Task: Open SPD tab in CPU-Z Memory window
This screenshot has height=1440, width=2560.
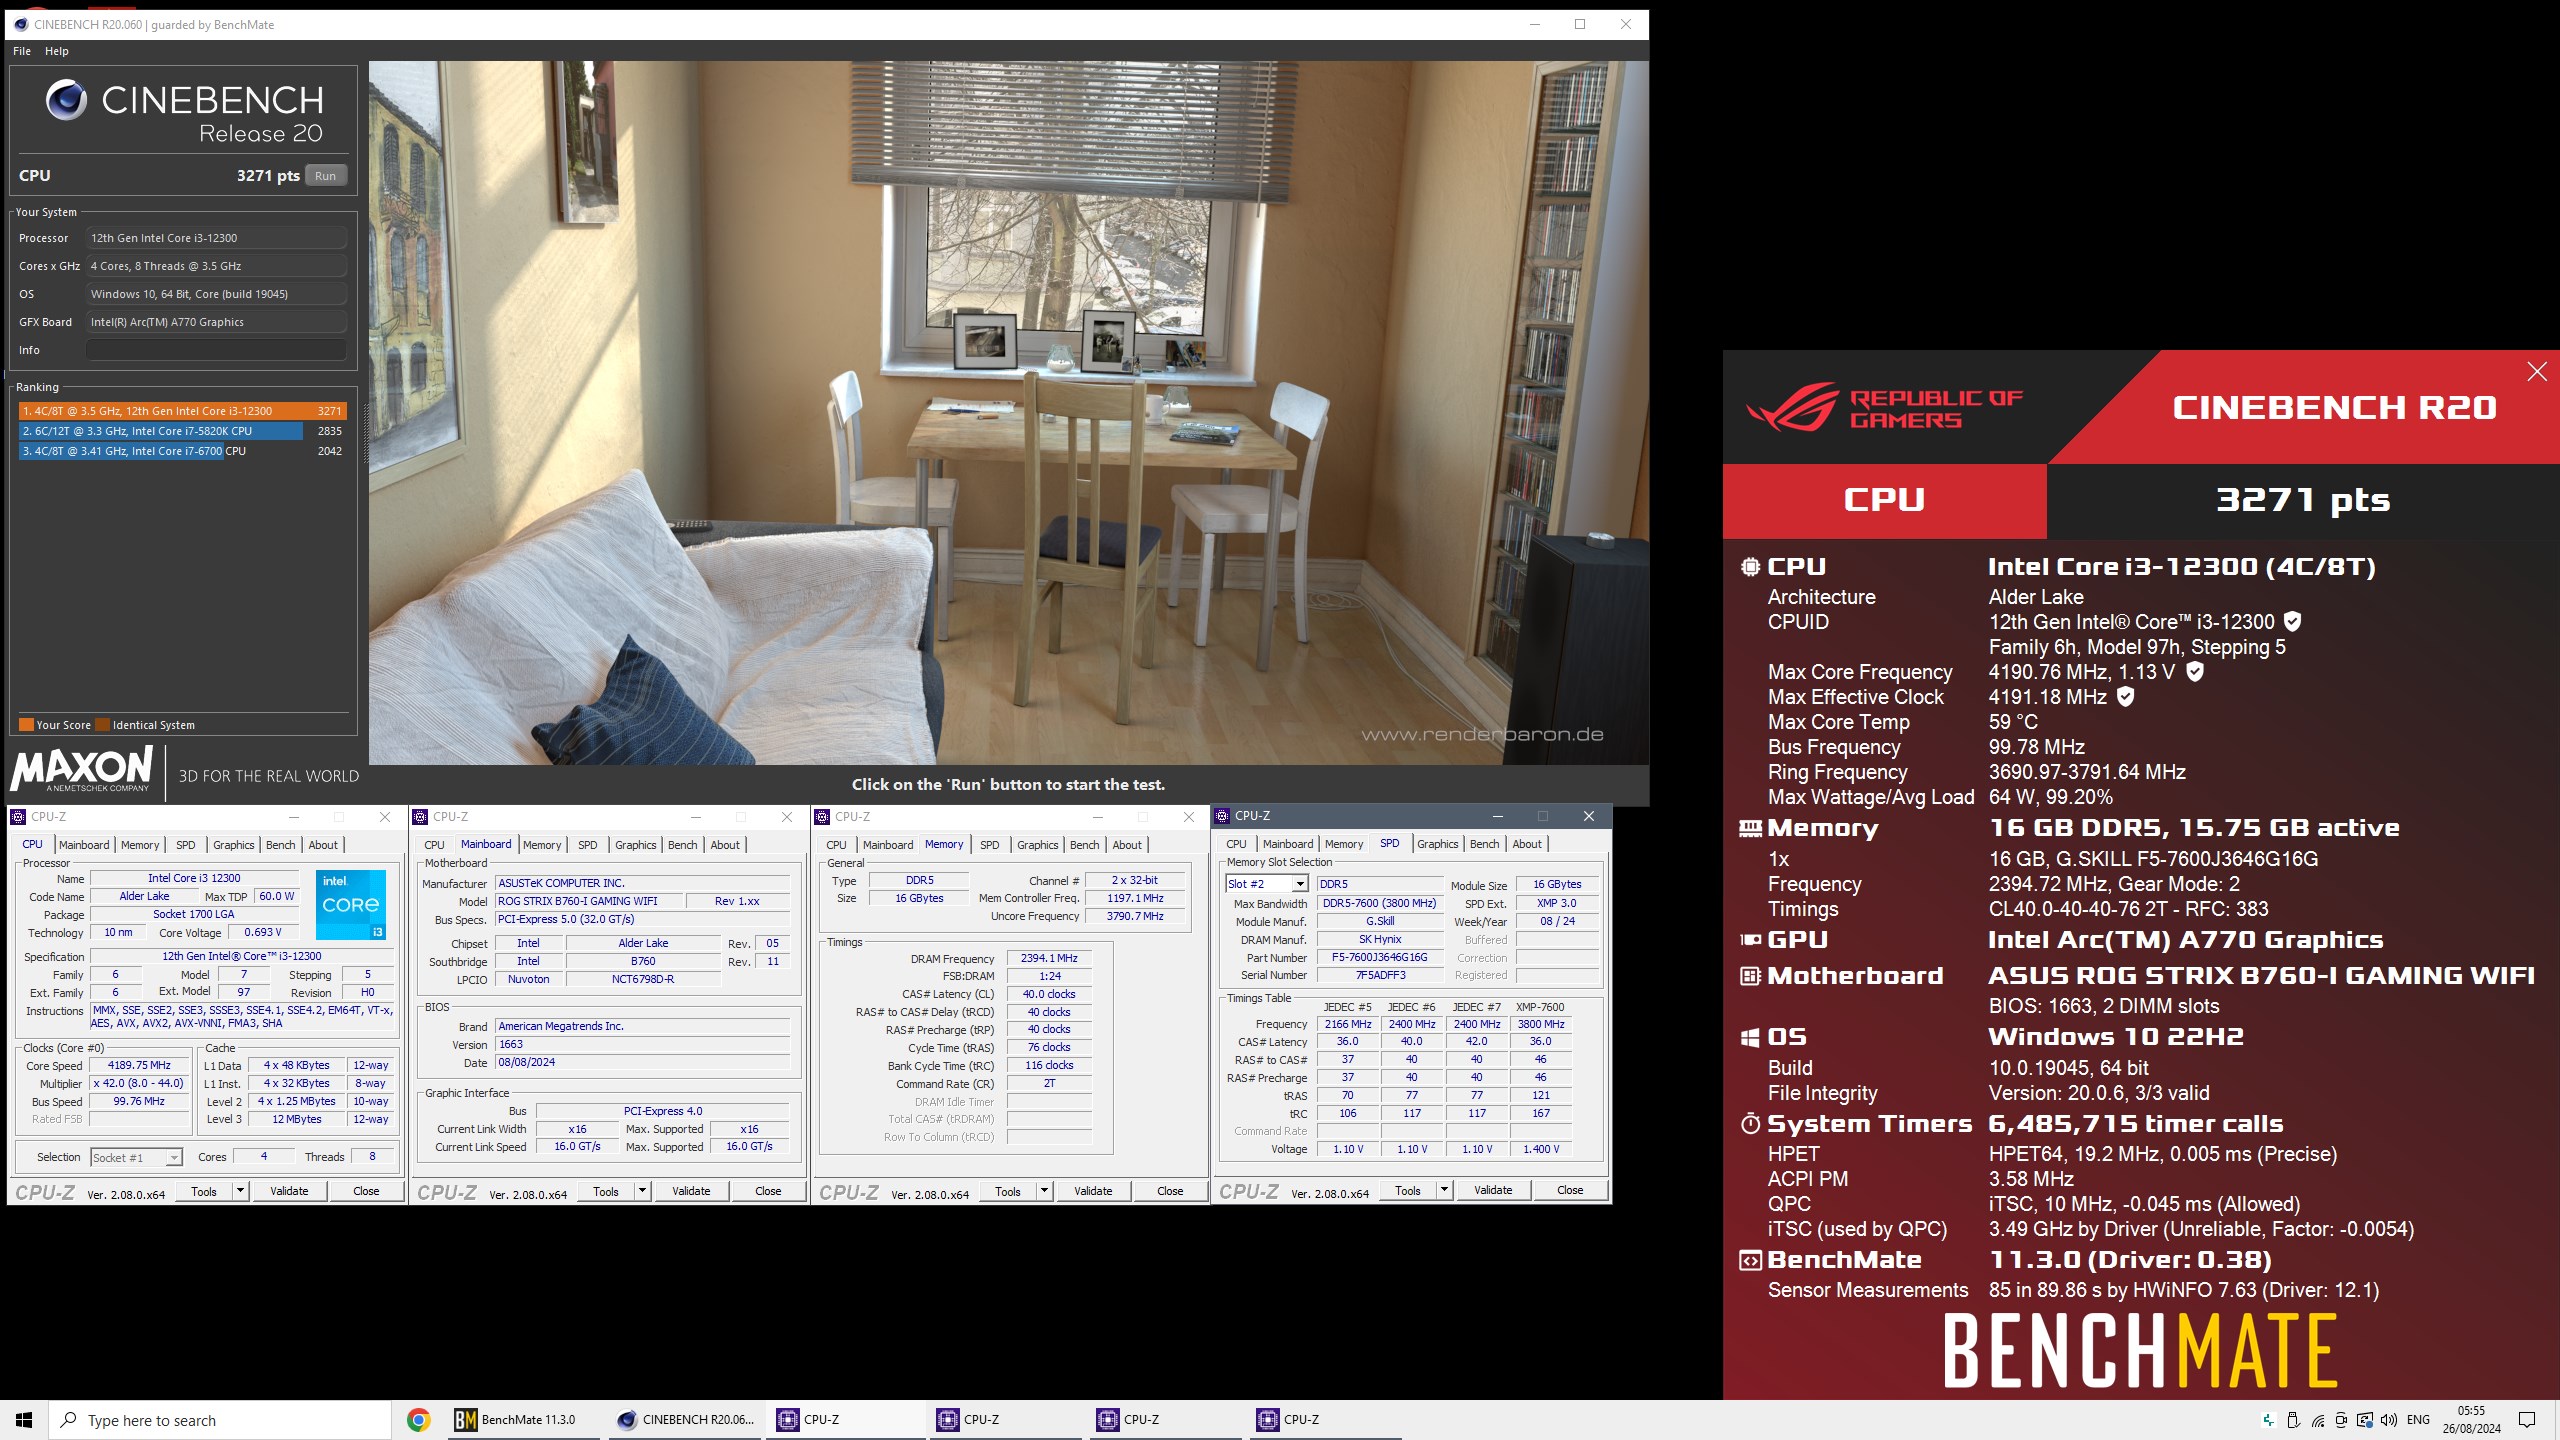Action: tap(990, 845)
